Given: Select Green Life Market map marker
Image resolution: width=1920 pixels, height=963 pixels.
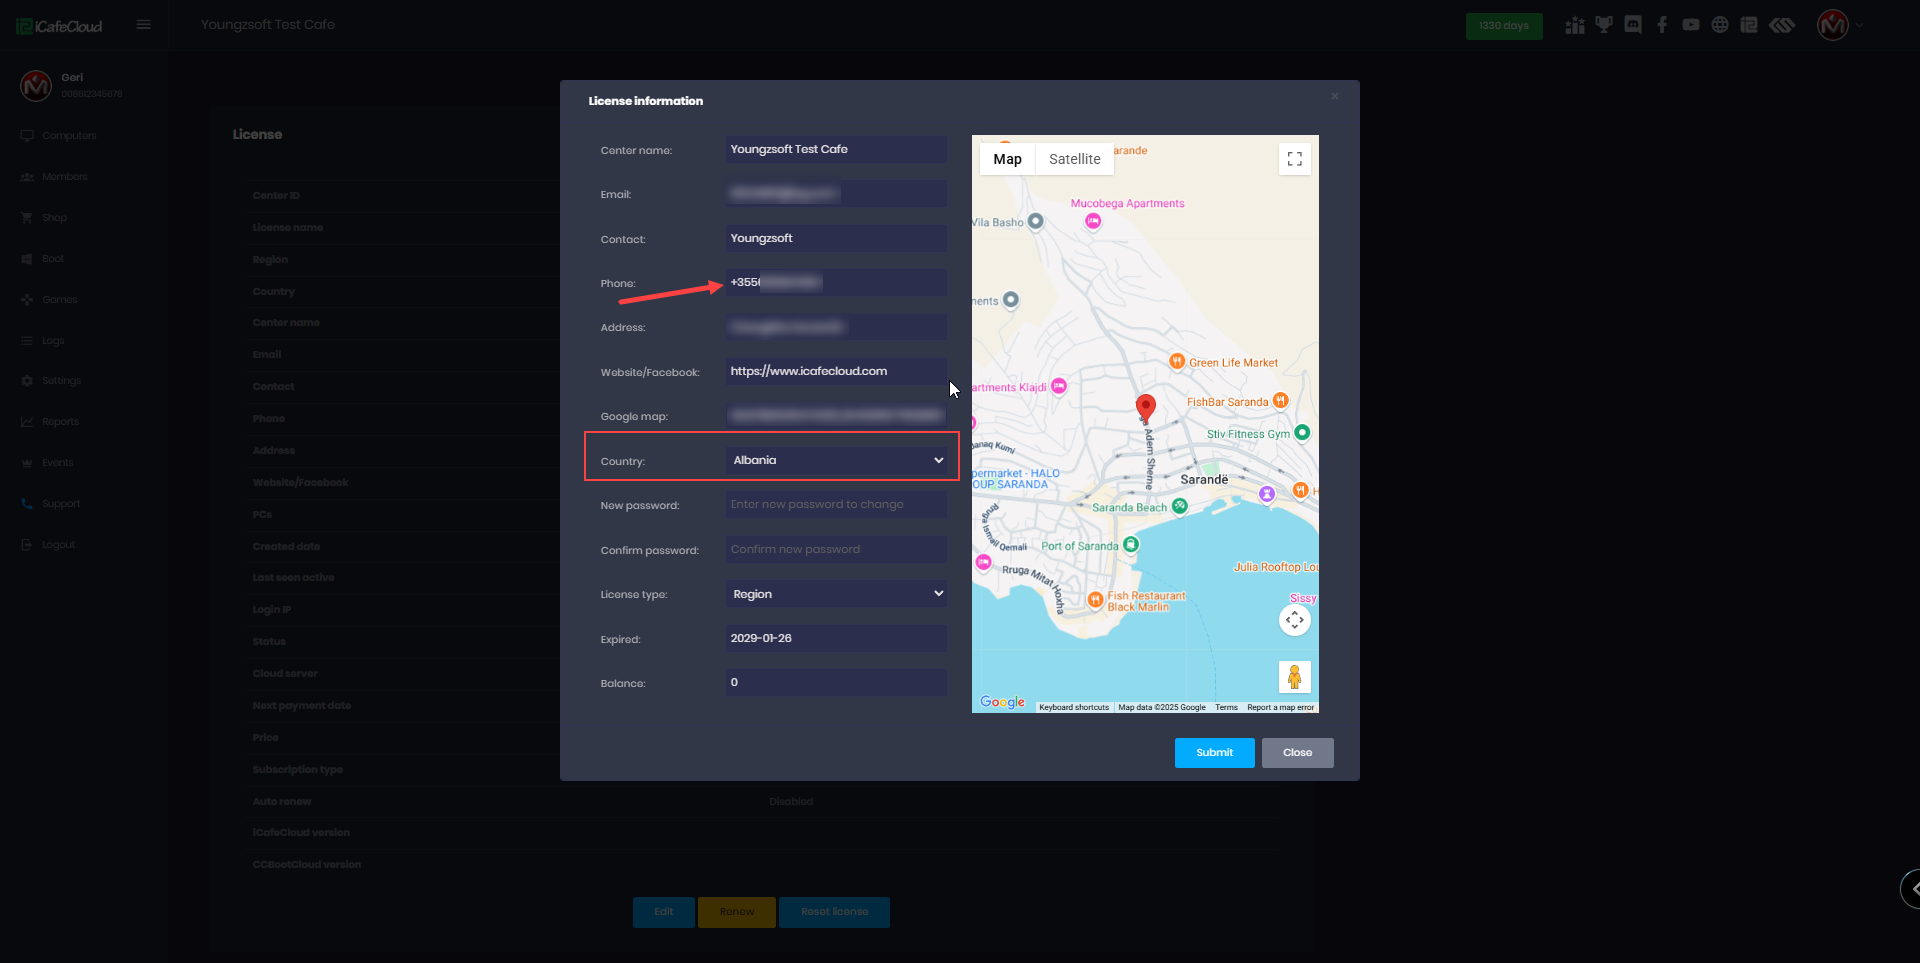Looking at the screenshot, I should click(x=1177, y=362).
